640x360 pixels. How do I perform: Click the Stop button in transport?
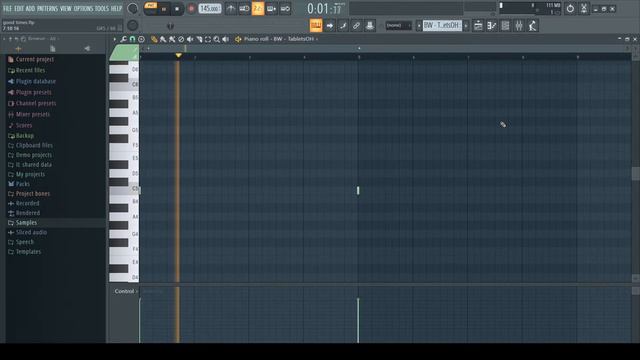[177, 9]
